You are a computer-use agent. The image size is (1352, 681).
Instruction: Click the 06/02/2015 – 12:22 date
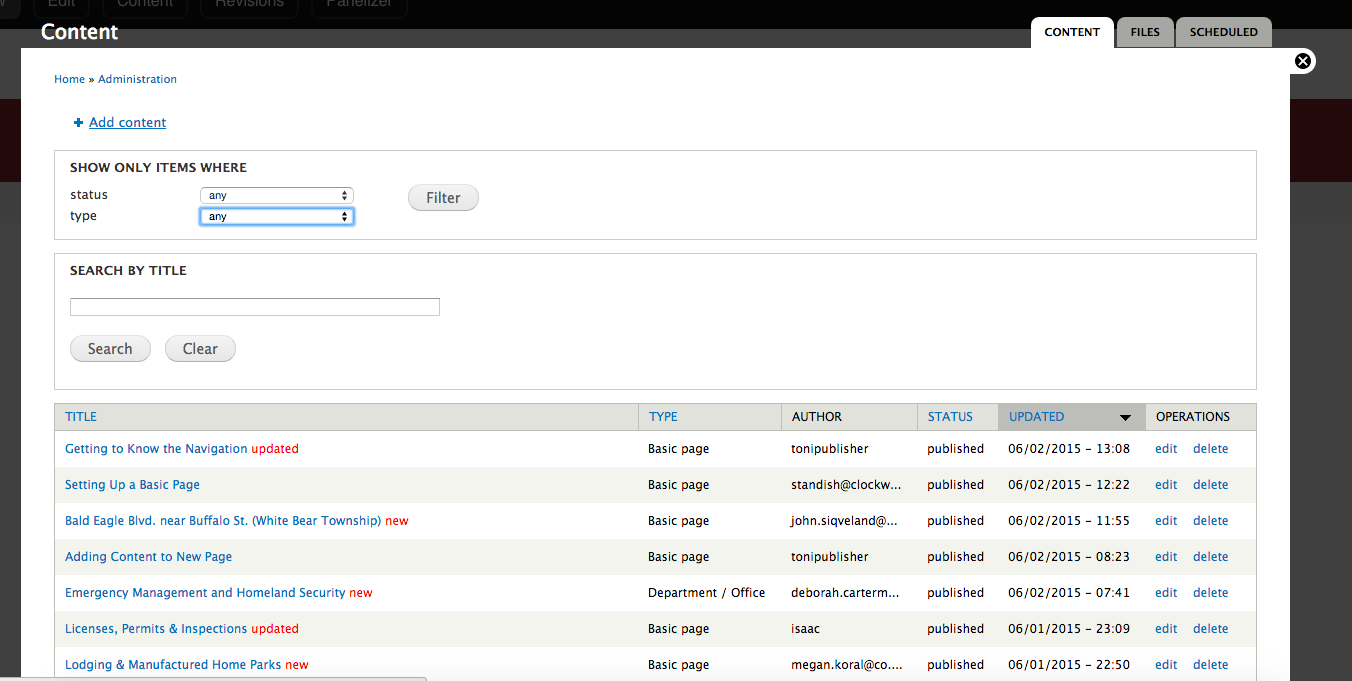click(1069, 485)
